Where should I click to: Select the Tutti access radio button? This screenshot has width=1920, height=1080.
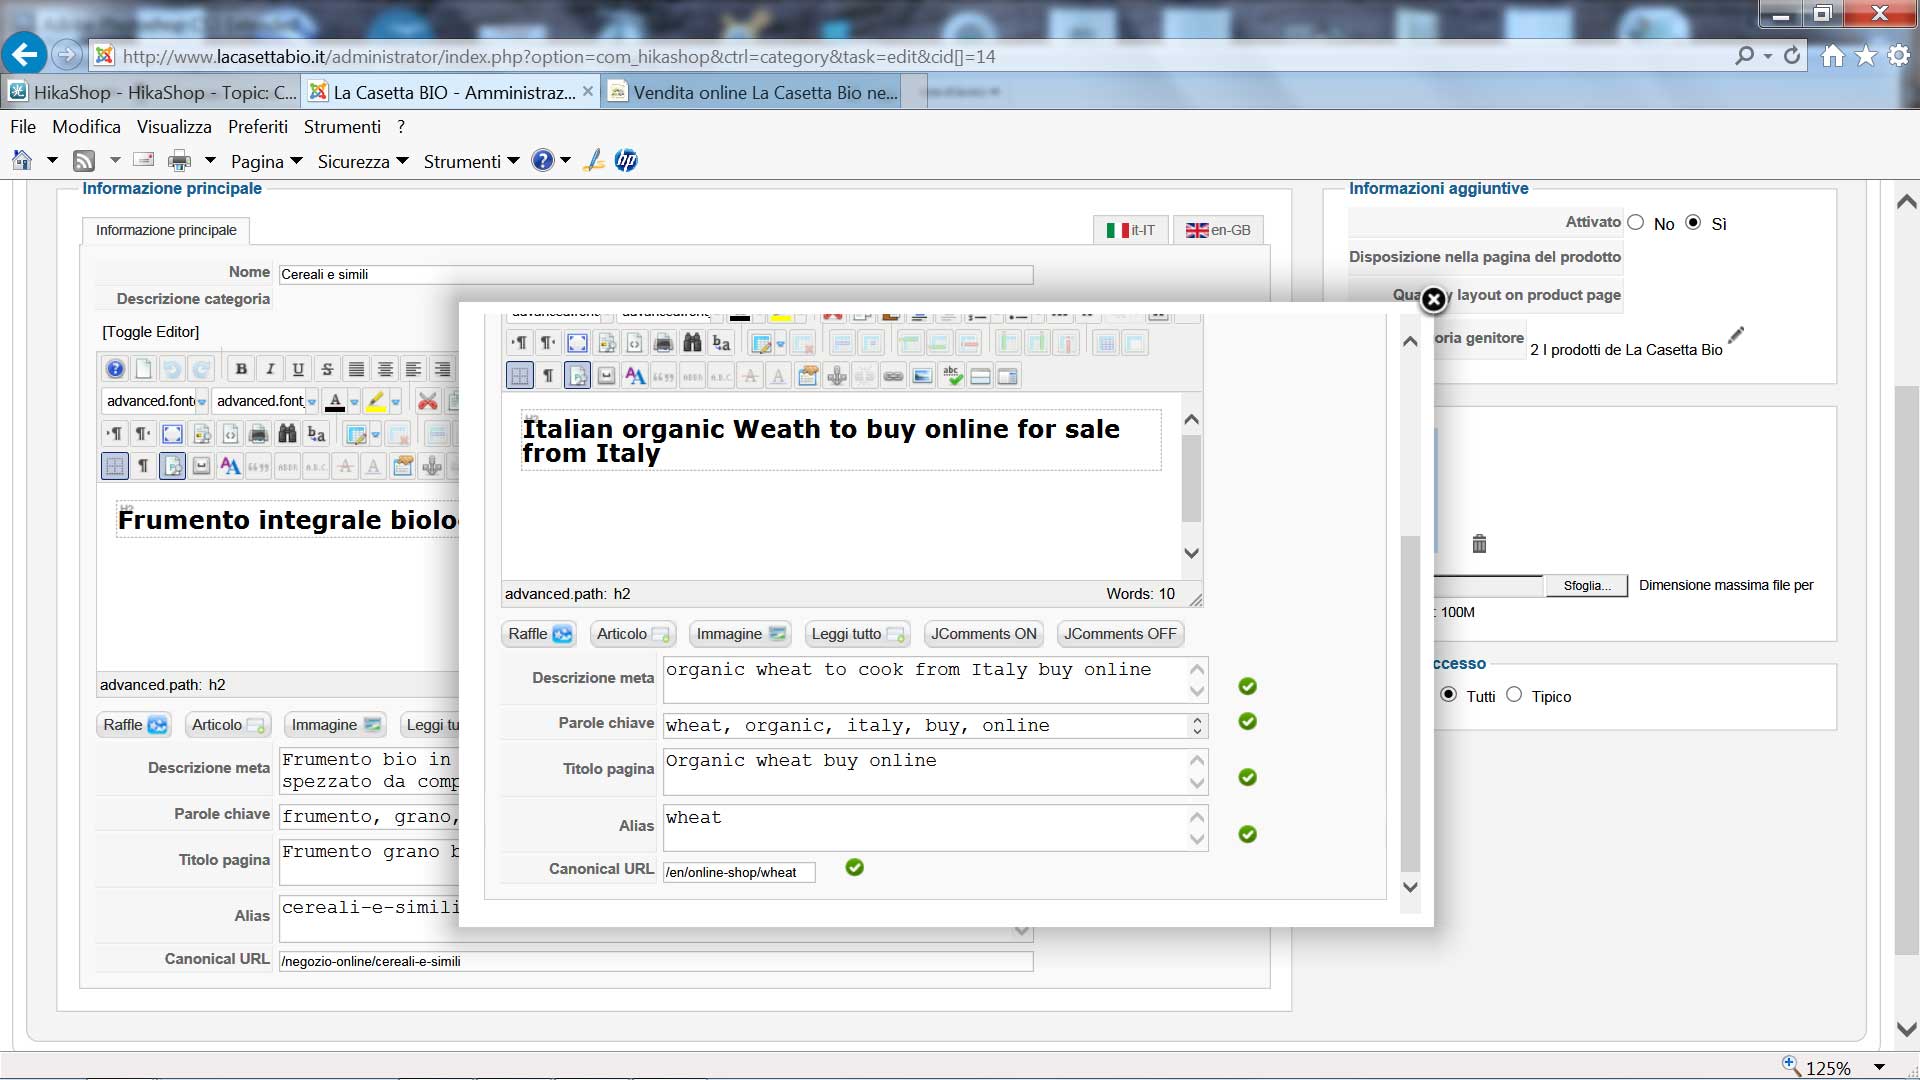pos(1449,695)
